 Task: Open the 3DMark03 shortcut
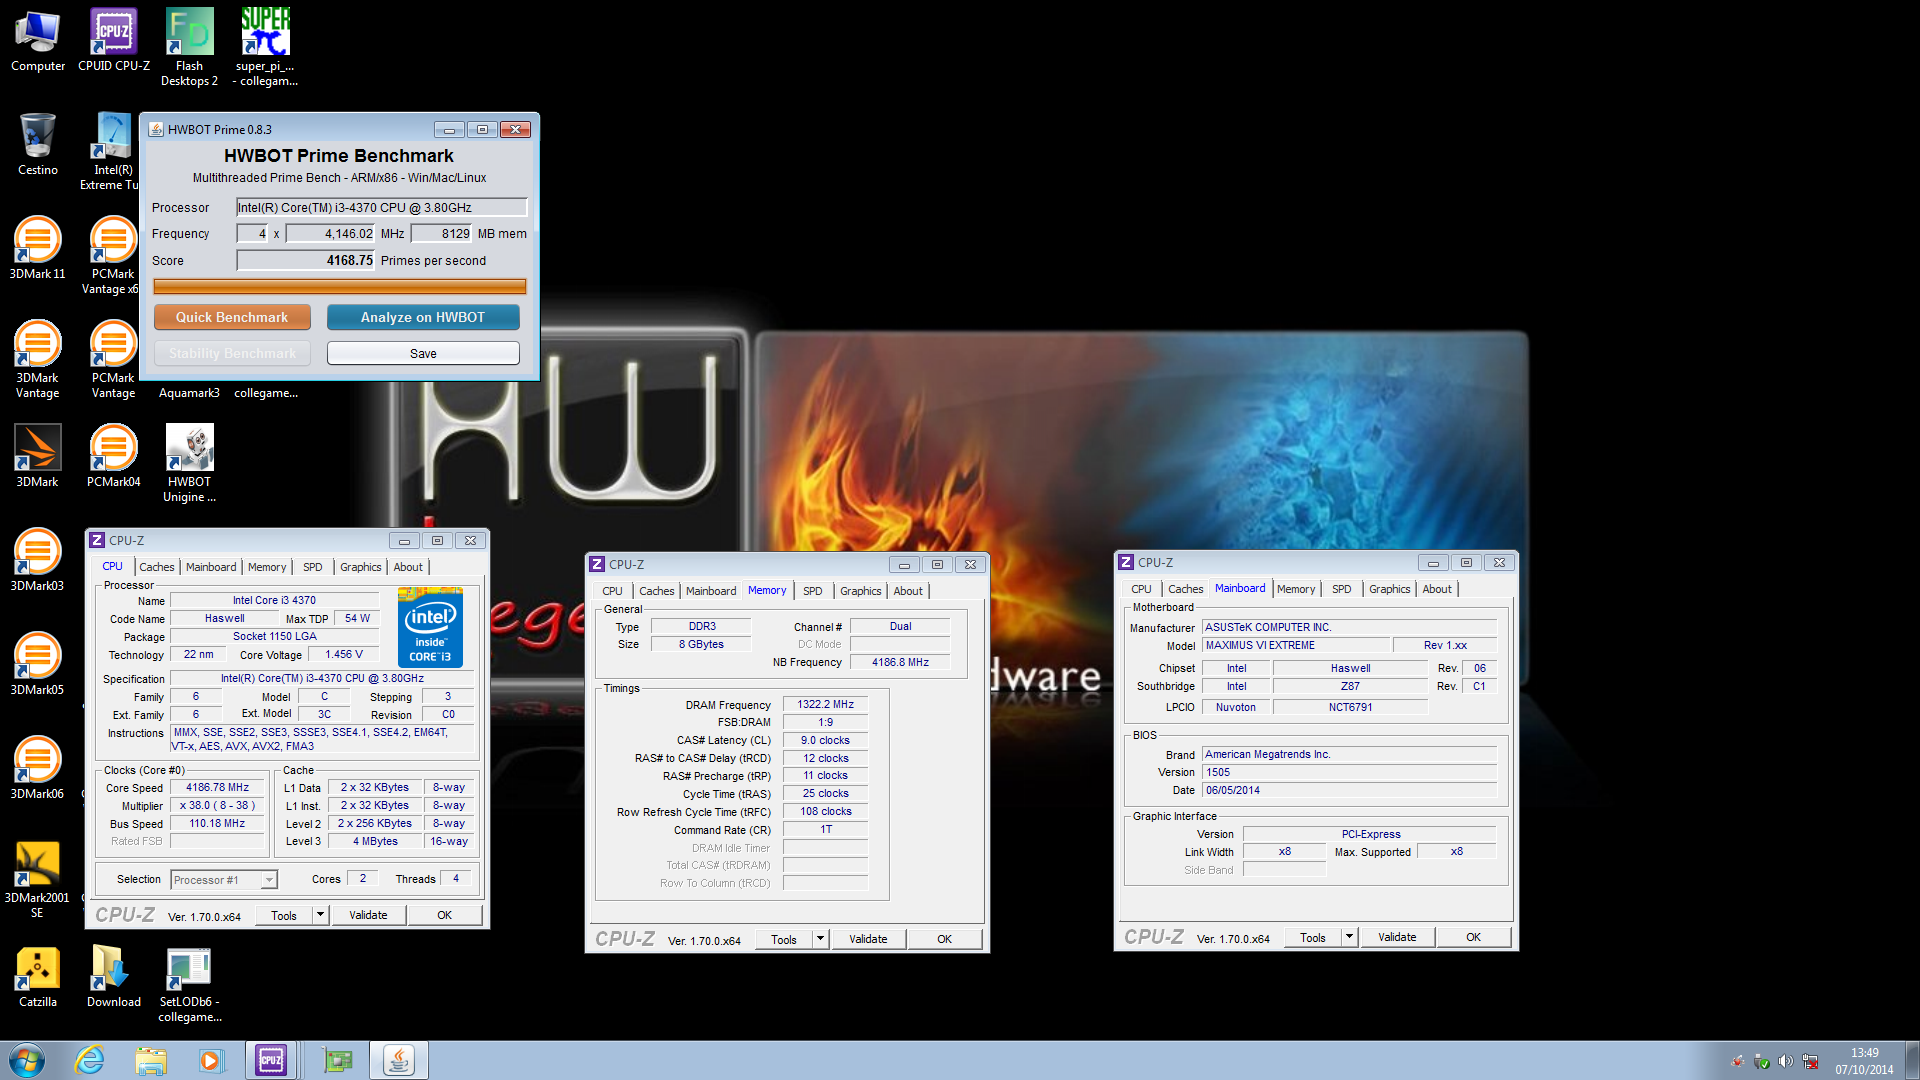[38, 560]
